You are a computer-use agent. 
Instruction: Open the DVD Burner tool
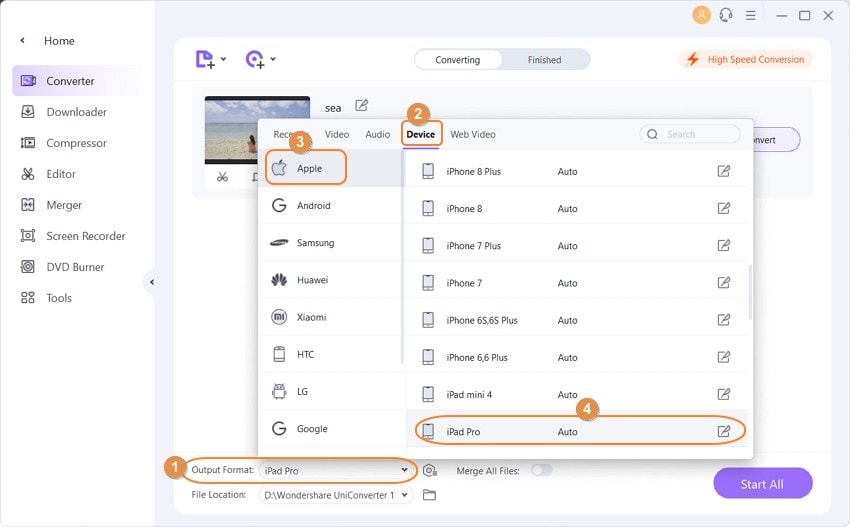click(62, 267)
